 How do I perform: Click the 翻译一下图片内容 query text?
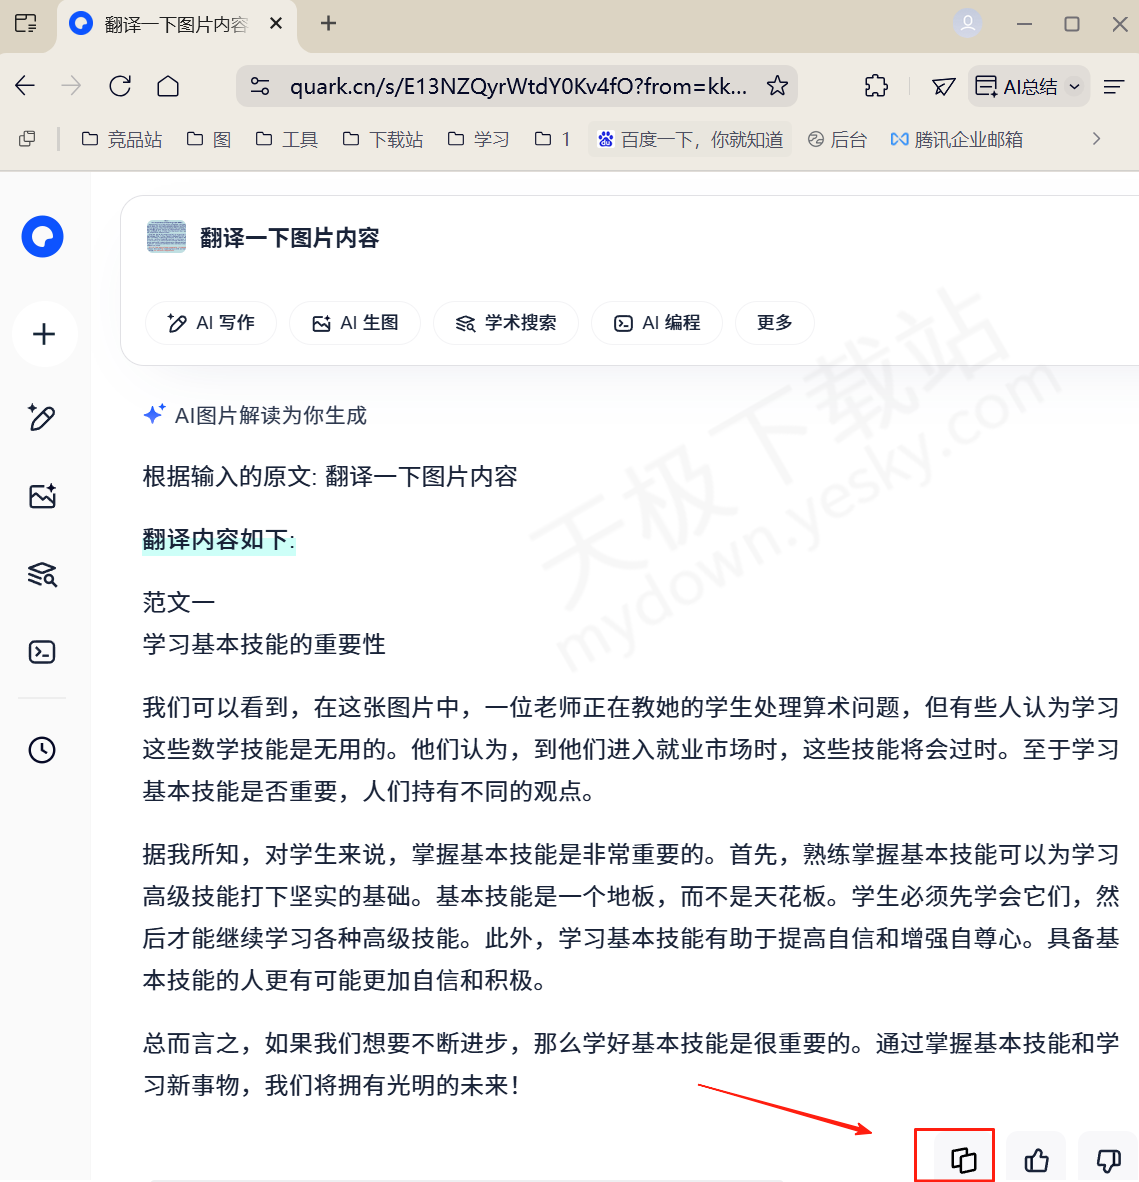point(289,238)
